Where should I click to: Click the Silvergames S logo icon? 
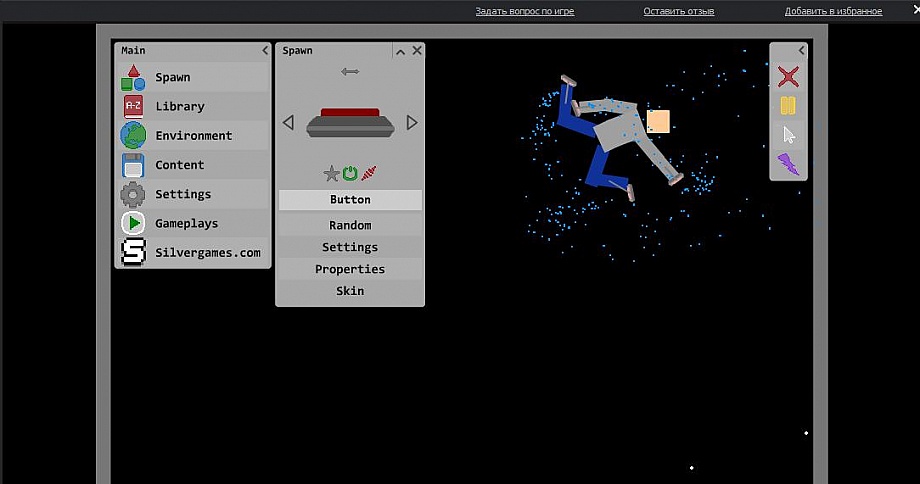point(133,252)
